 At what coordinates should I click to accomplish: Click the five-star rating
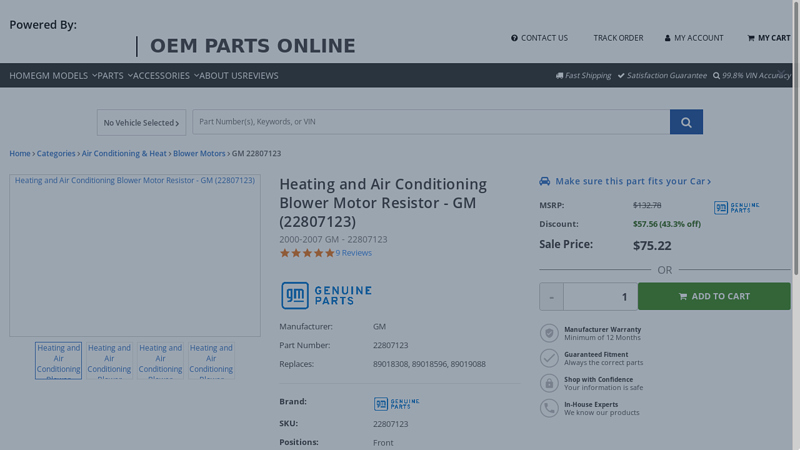307,253
